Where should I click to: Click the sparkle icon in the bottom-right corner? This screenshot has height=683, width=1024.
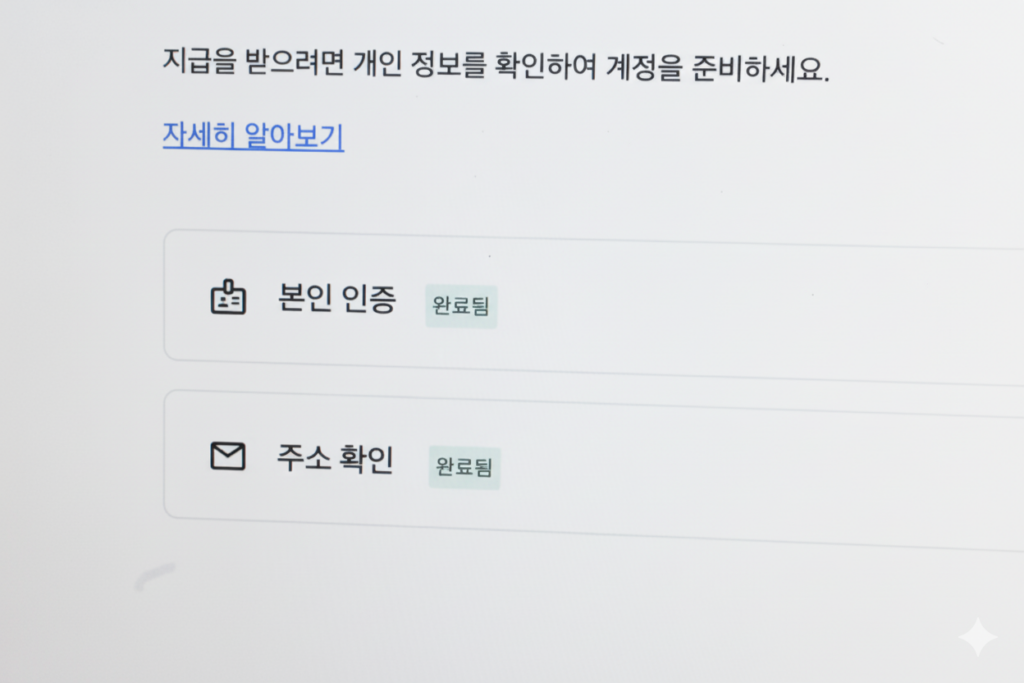pos(976,638)
